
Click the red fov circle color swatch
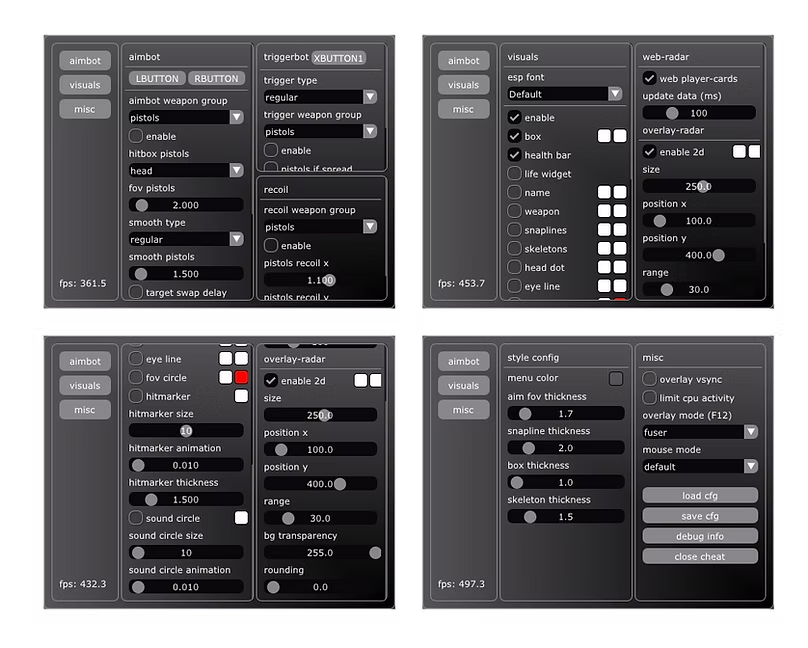point(241,377)
